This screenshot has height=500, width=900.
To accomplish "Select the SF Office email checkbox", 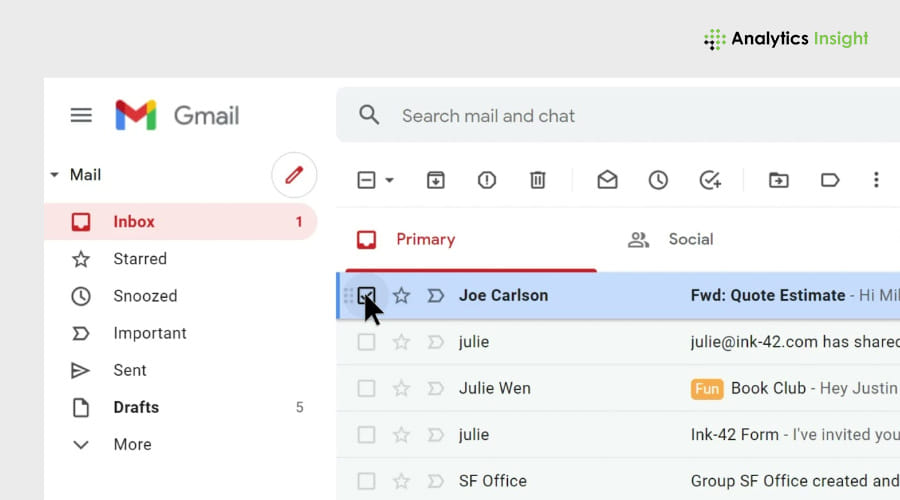I will [x=366, y=481].
